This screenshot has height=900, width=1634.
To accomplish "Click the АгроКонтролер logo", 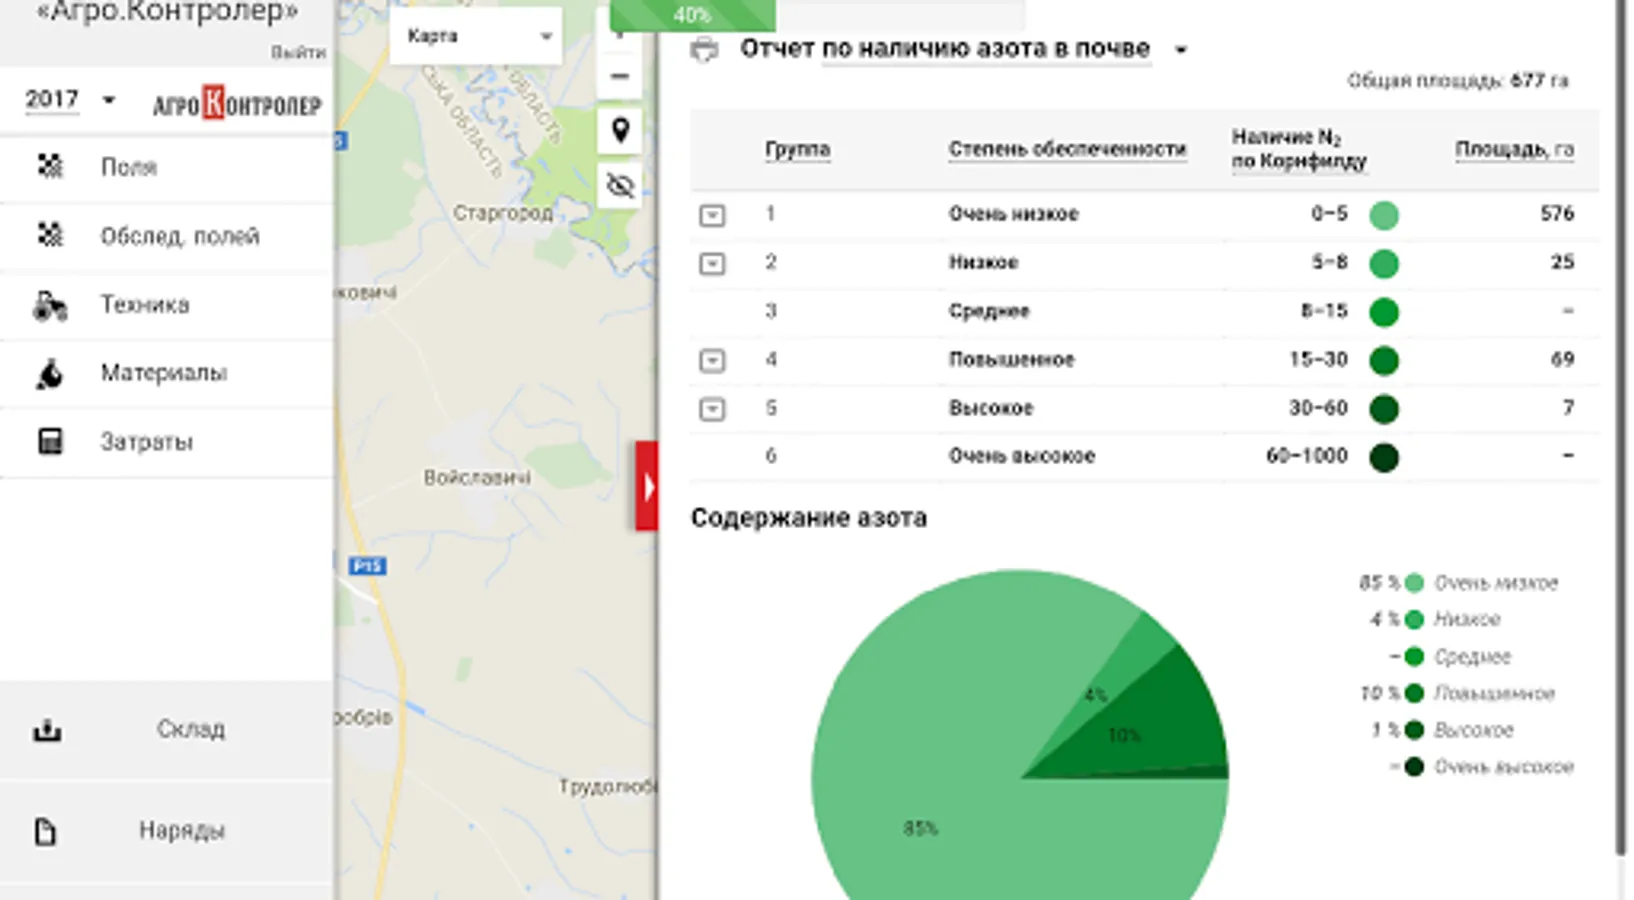I will coord(237,103).
